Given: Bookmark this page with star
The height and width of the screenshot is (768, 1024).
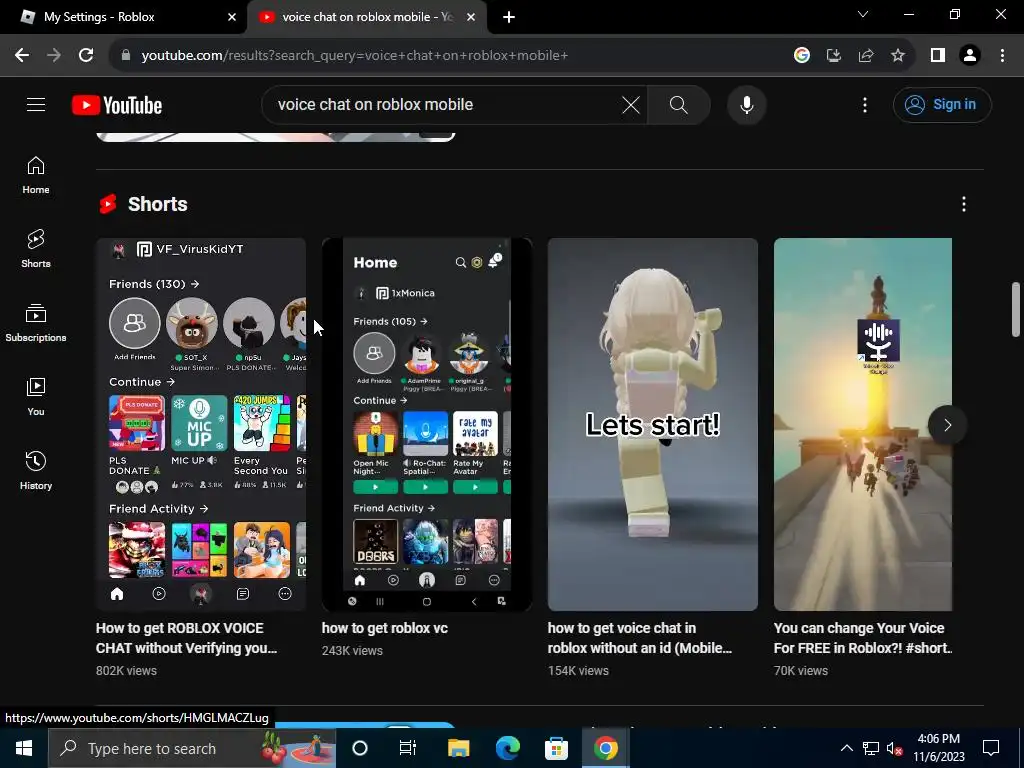Looking at the screenshot, I should pos(898,56).
